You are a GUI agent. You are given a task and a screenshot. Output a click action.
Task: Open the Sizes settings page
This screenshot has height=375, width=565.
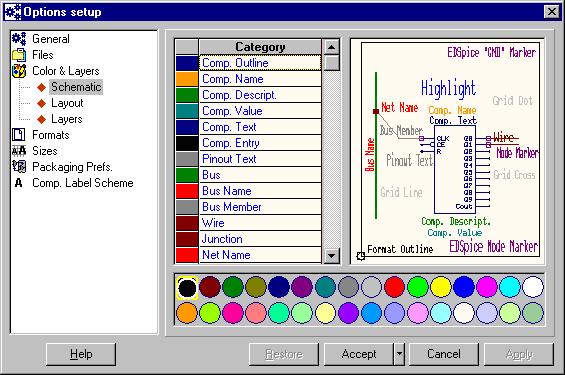coord(45,151)
